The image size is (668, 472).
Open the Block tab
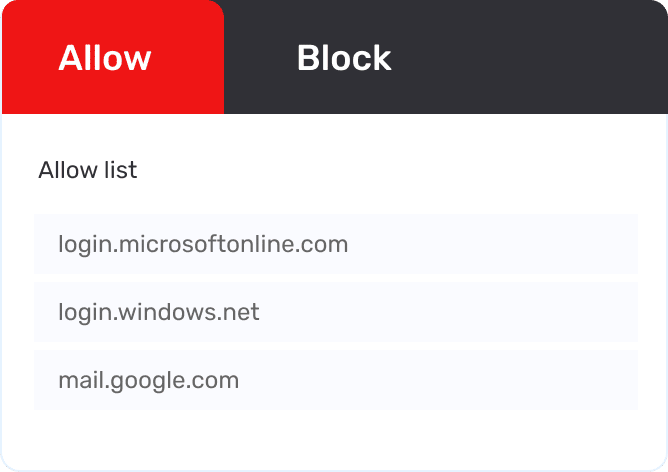(x=343, y=58)
